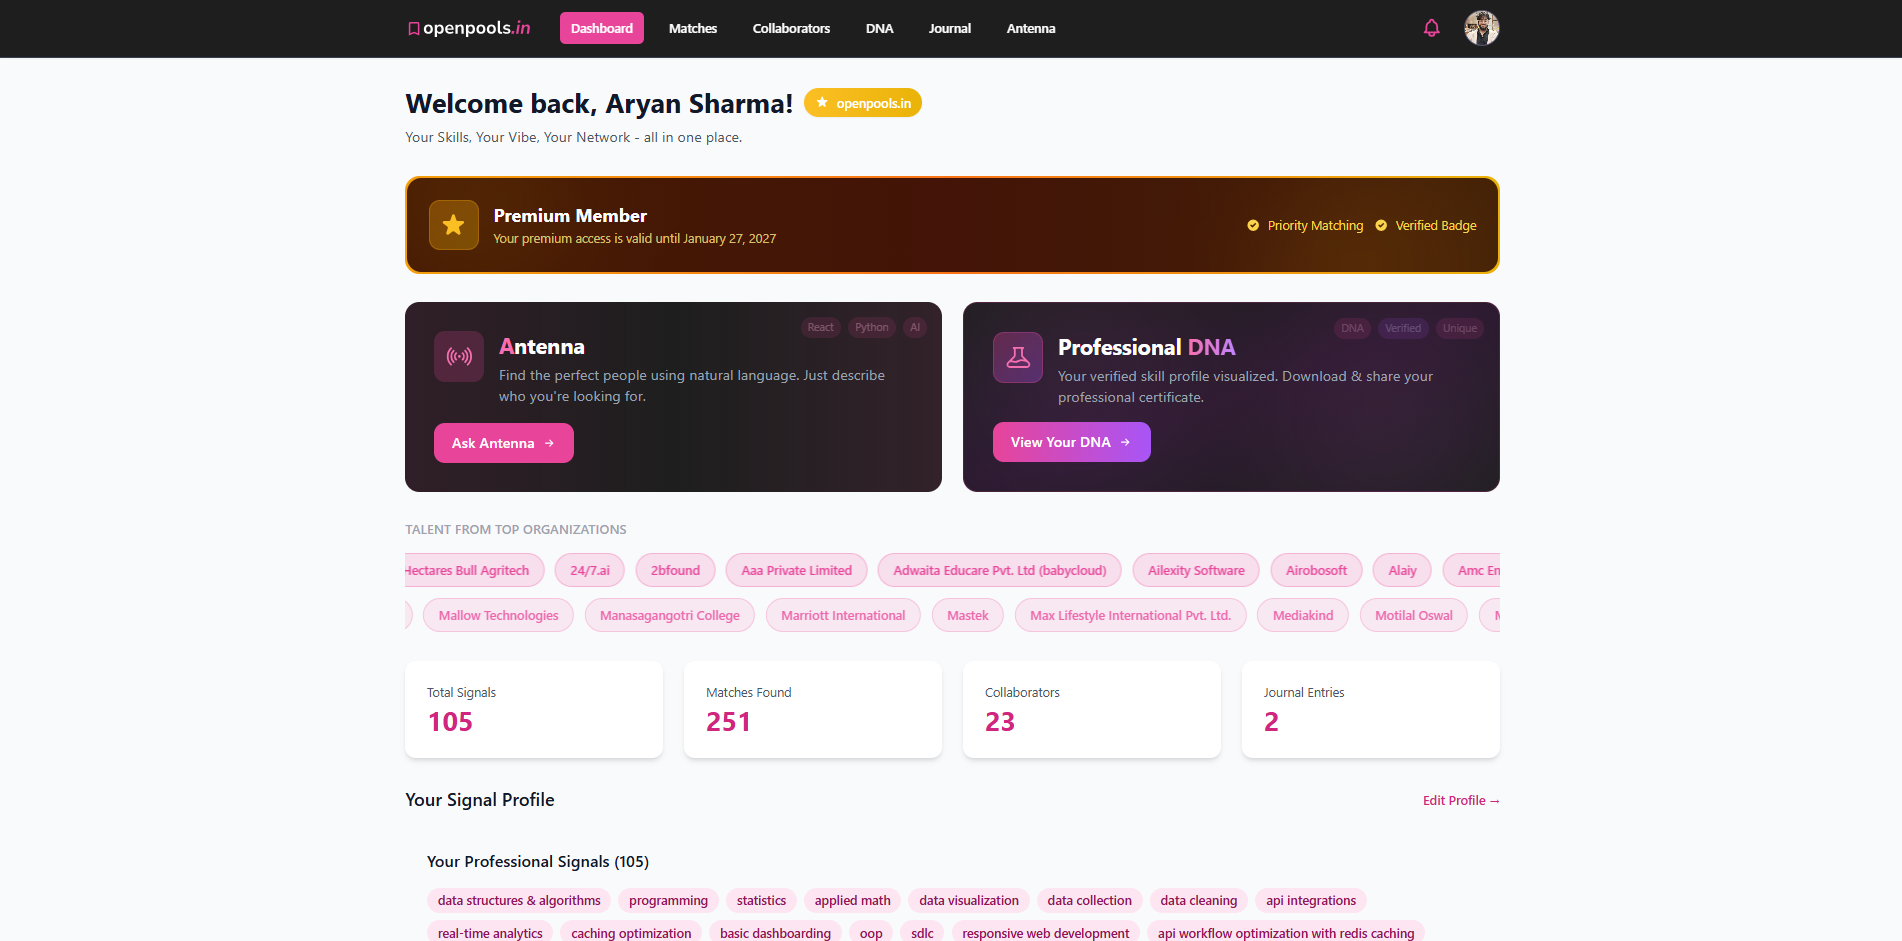Select the Alaiy chip
The image size is (1902, 941).
[1402, 571]
